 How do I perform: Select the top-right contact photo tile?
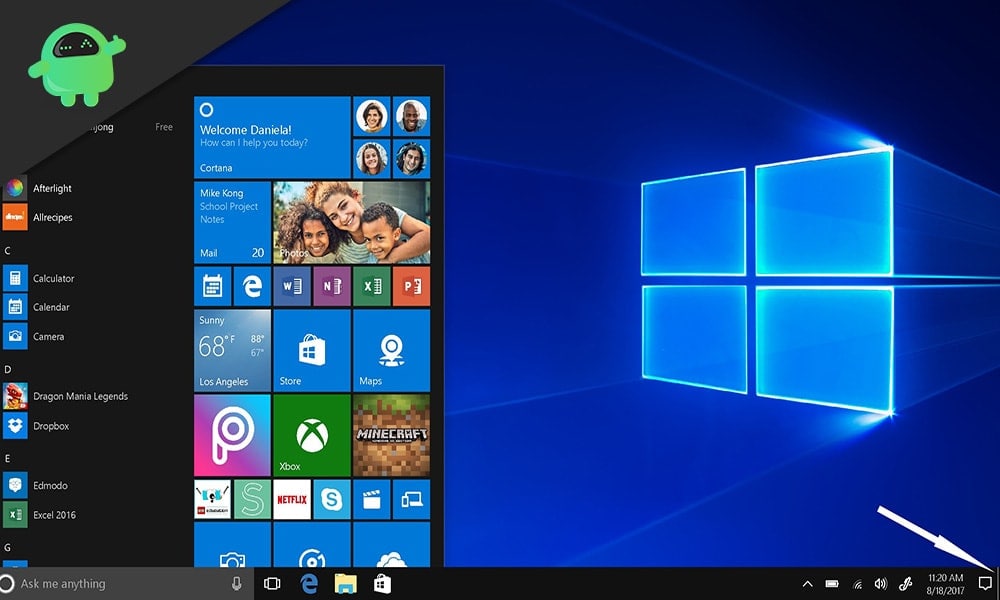(411, 116)
